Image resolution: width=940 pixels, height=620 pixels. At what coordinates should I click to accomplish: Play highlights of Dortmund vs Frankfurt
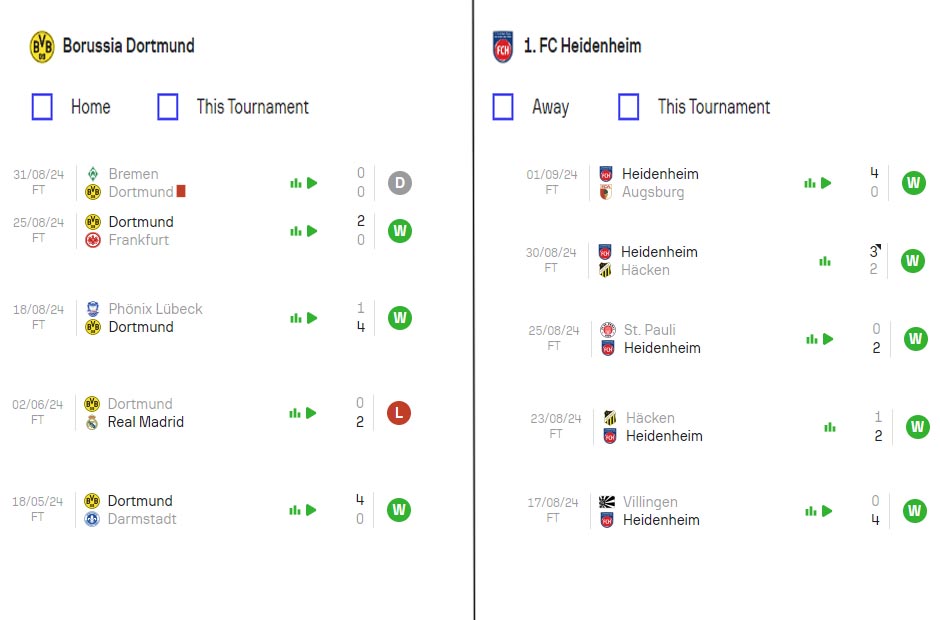pos(312,231)
